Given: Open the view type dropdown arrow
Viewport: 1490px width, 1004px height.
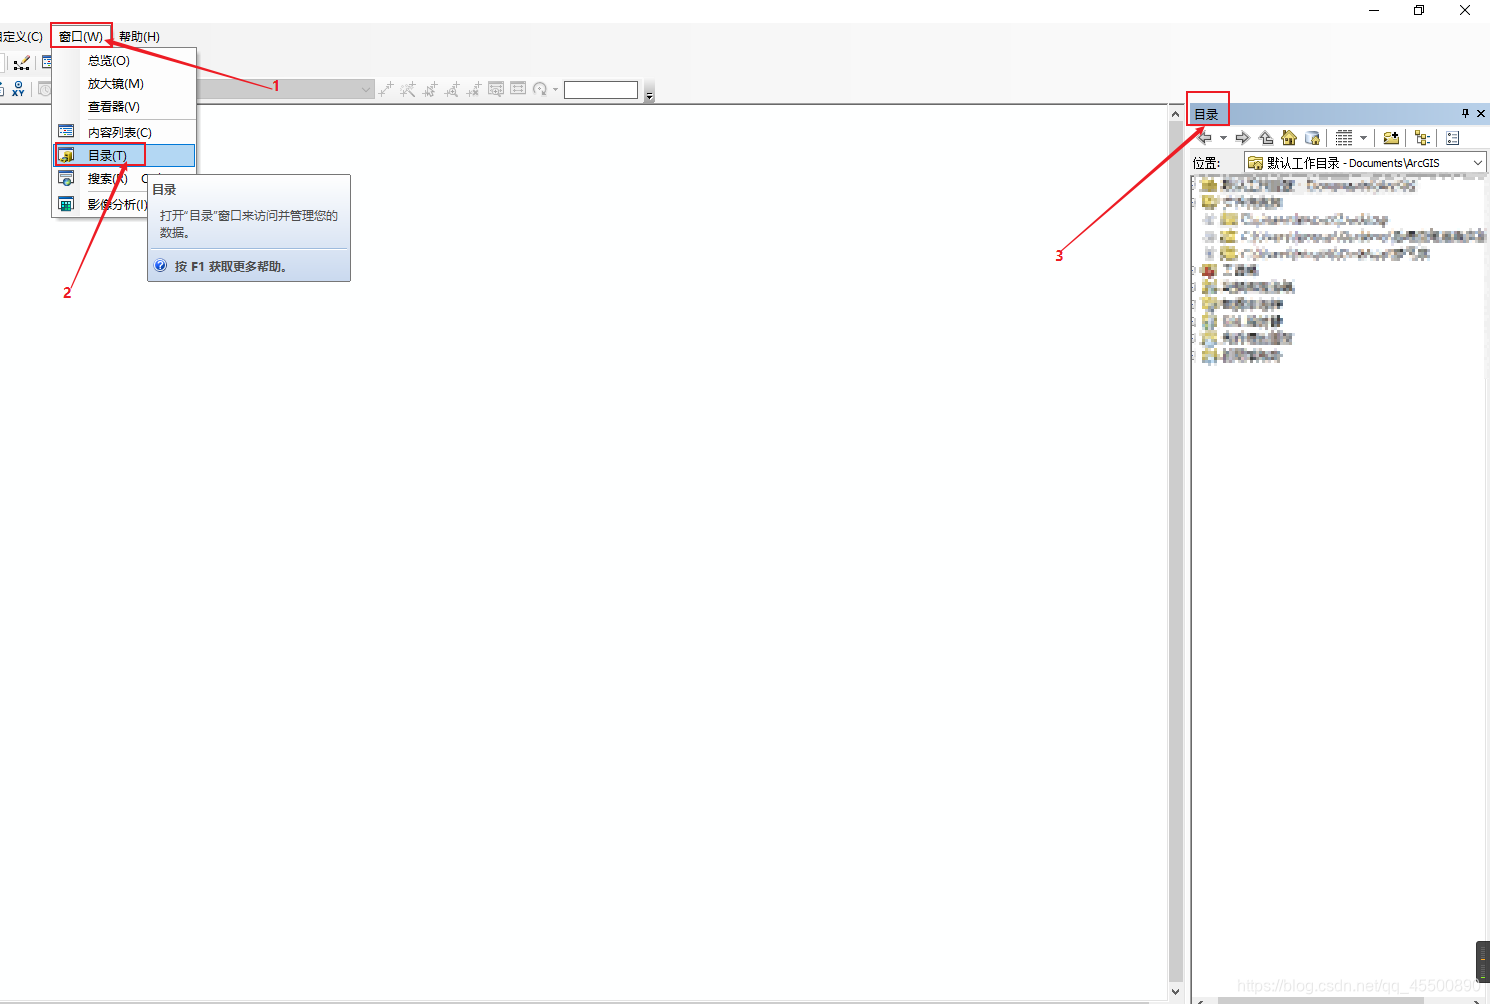Looking at the screenshot, I should click(1363, 138).
